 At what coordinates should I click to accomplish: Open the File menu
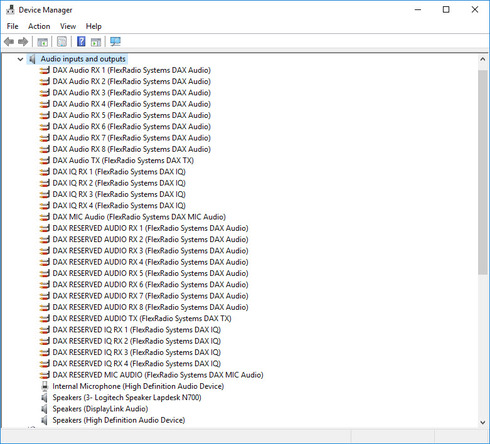click(13, 26)
